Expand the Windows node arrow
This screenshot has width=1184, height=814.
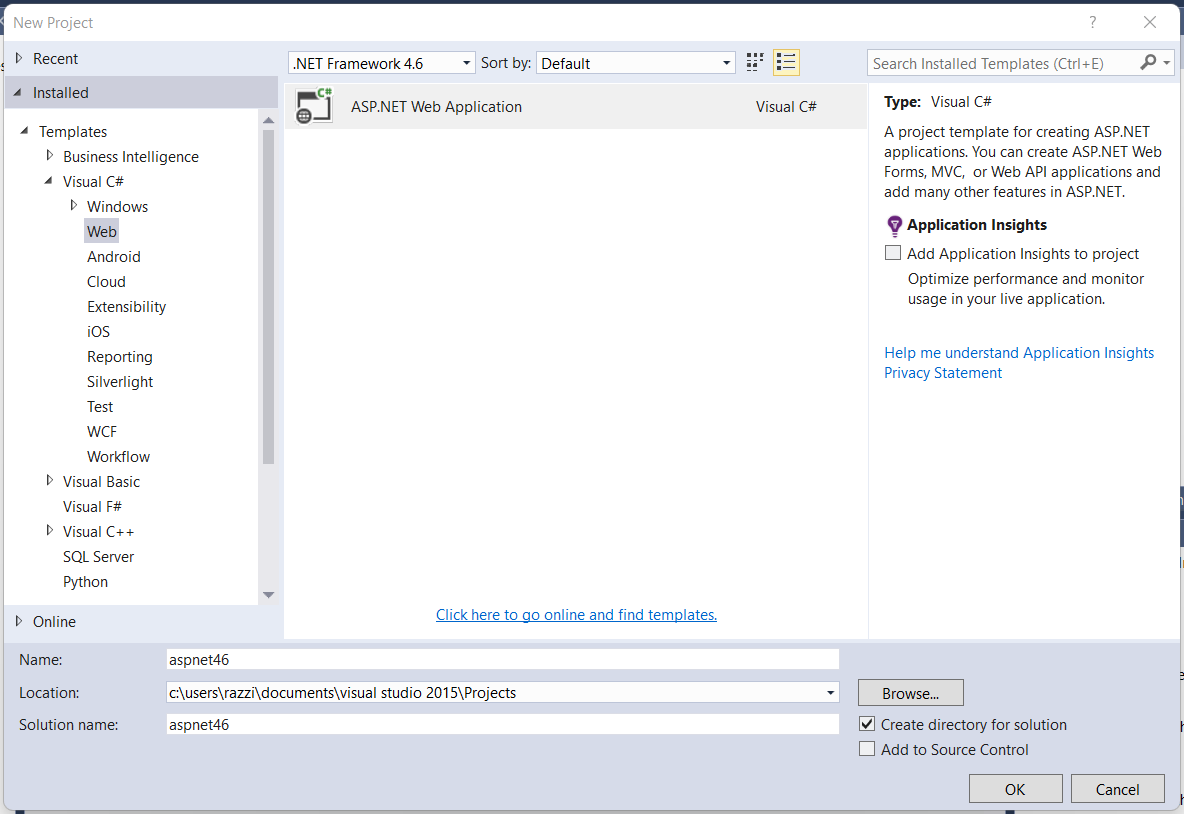(x=73, y=205)
